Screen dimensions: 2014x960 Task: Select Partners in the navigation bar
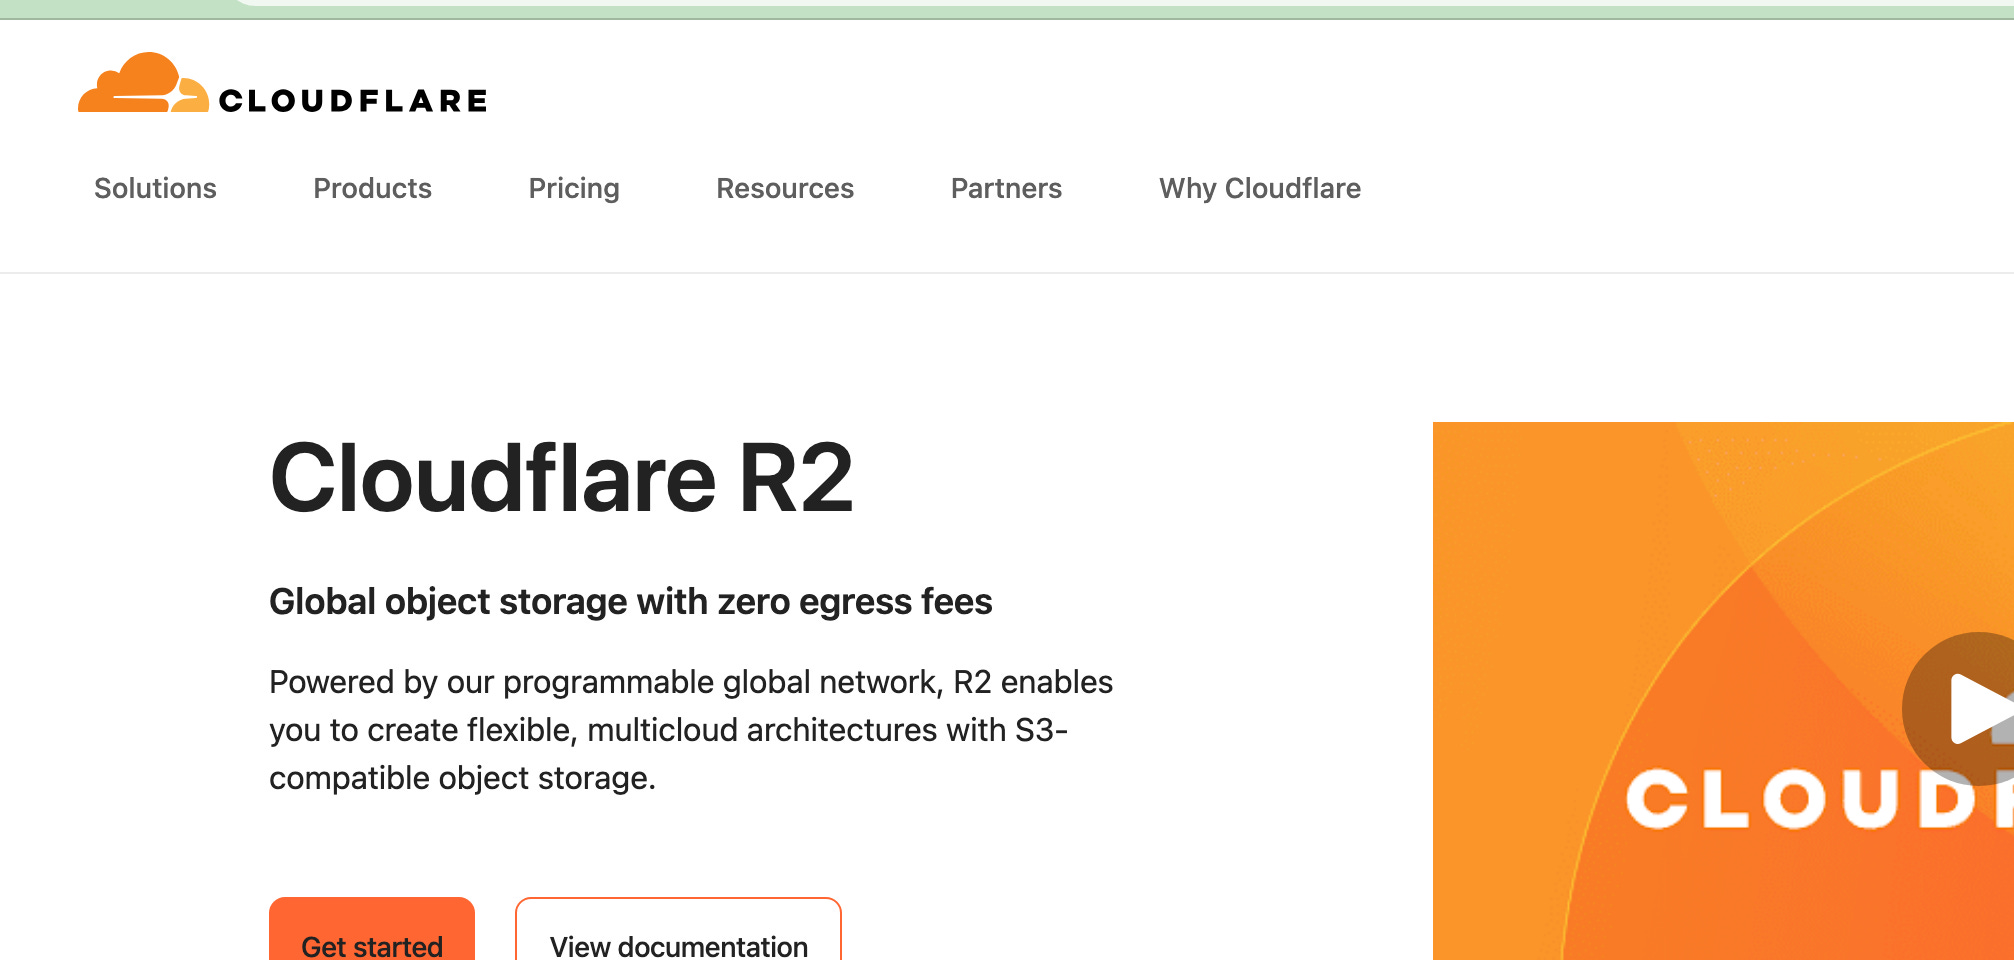1005,188
